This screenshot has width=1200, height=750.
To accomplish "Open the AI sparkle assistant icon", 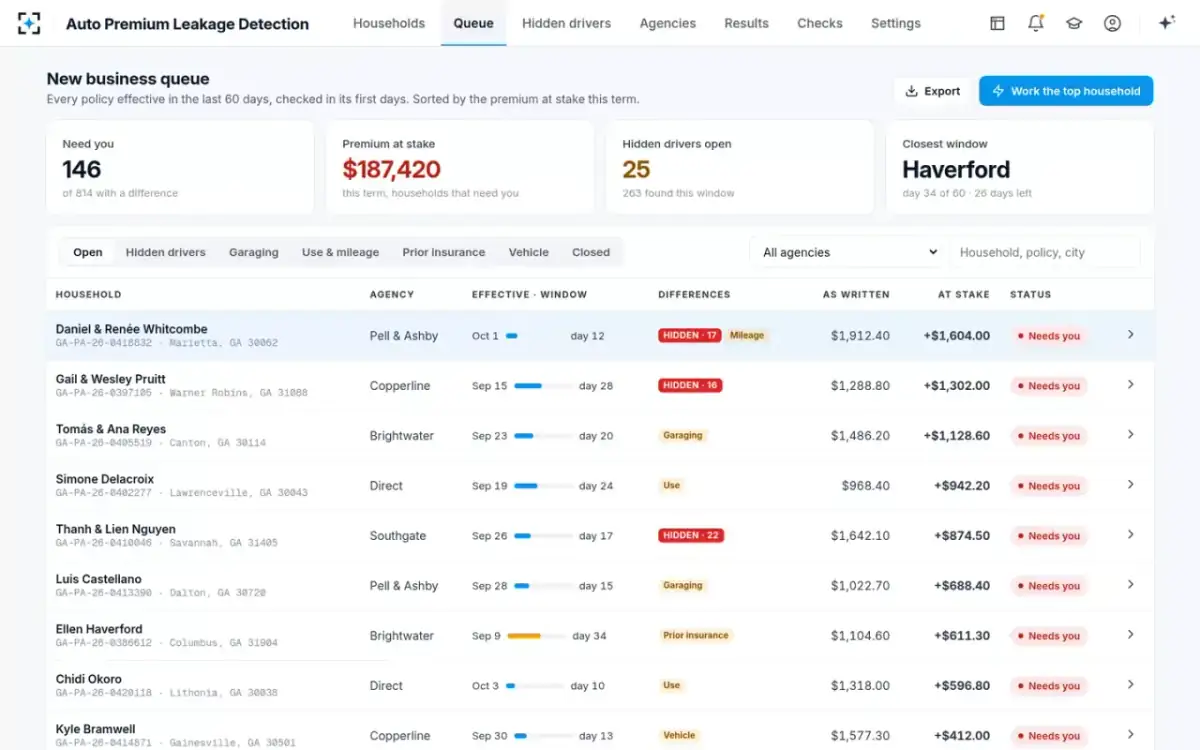I will point(1166,23).
